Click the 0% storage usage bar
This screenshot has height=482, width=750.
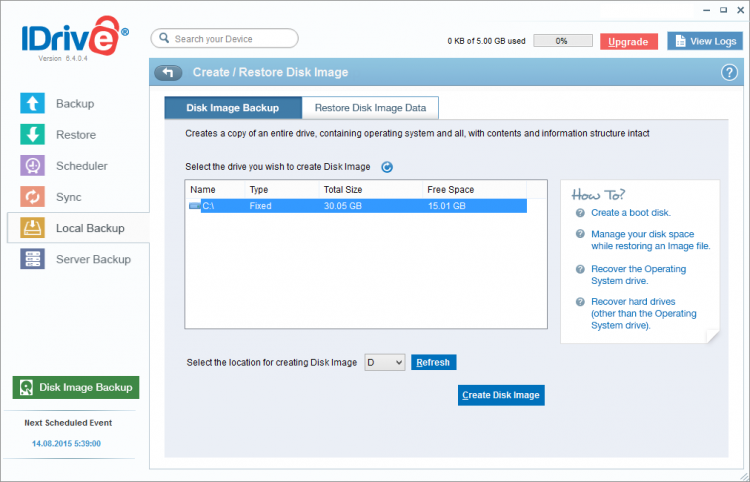(x=562, y=41)
